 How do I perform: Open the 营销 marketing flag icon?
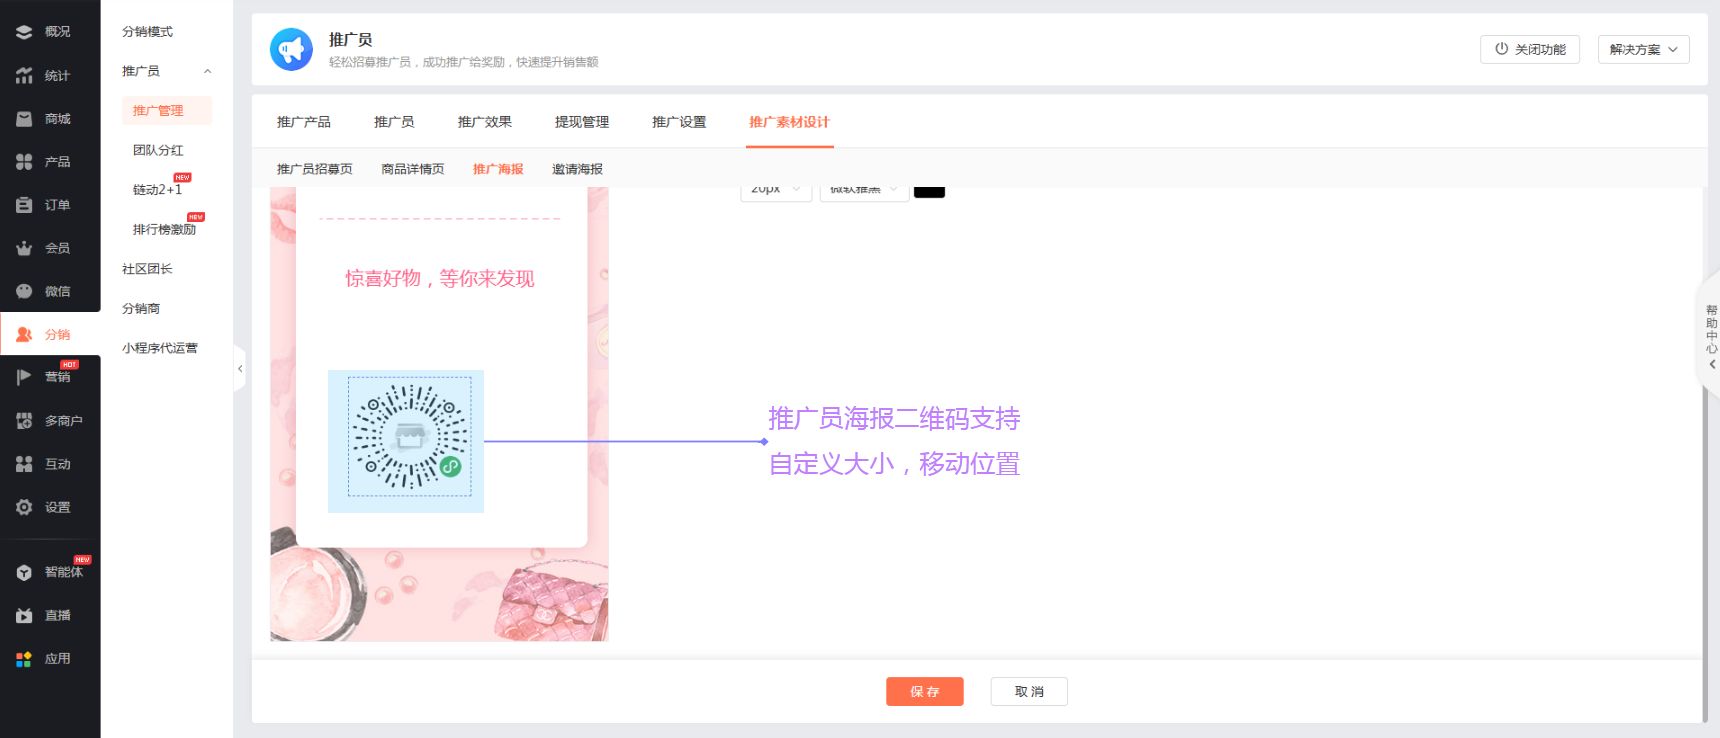pos(24,377)
